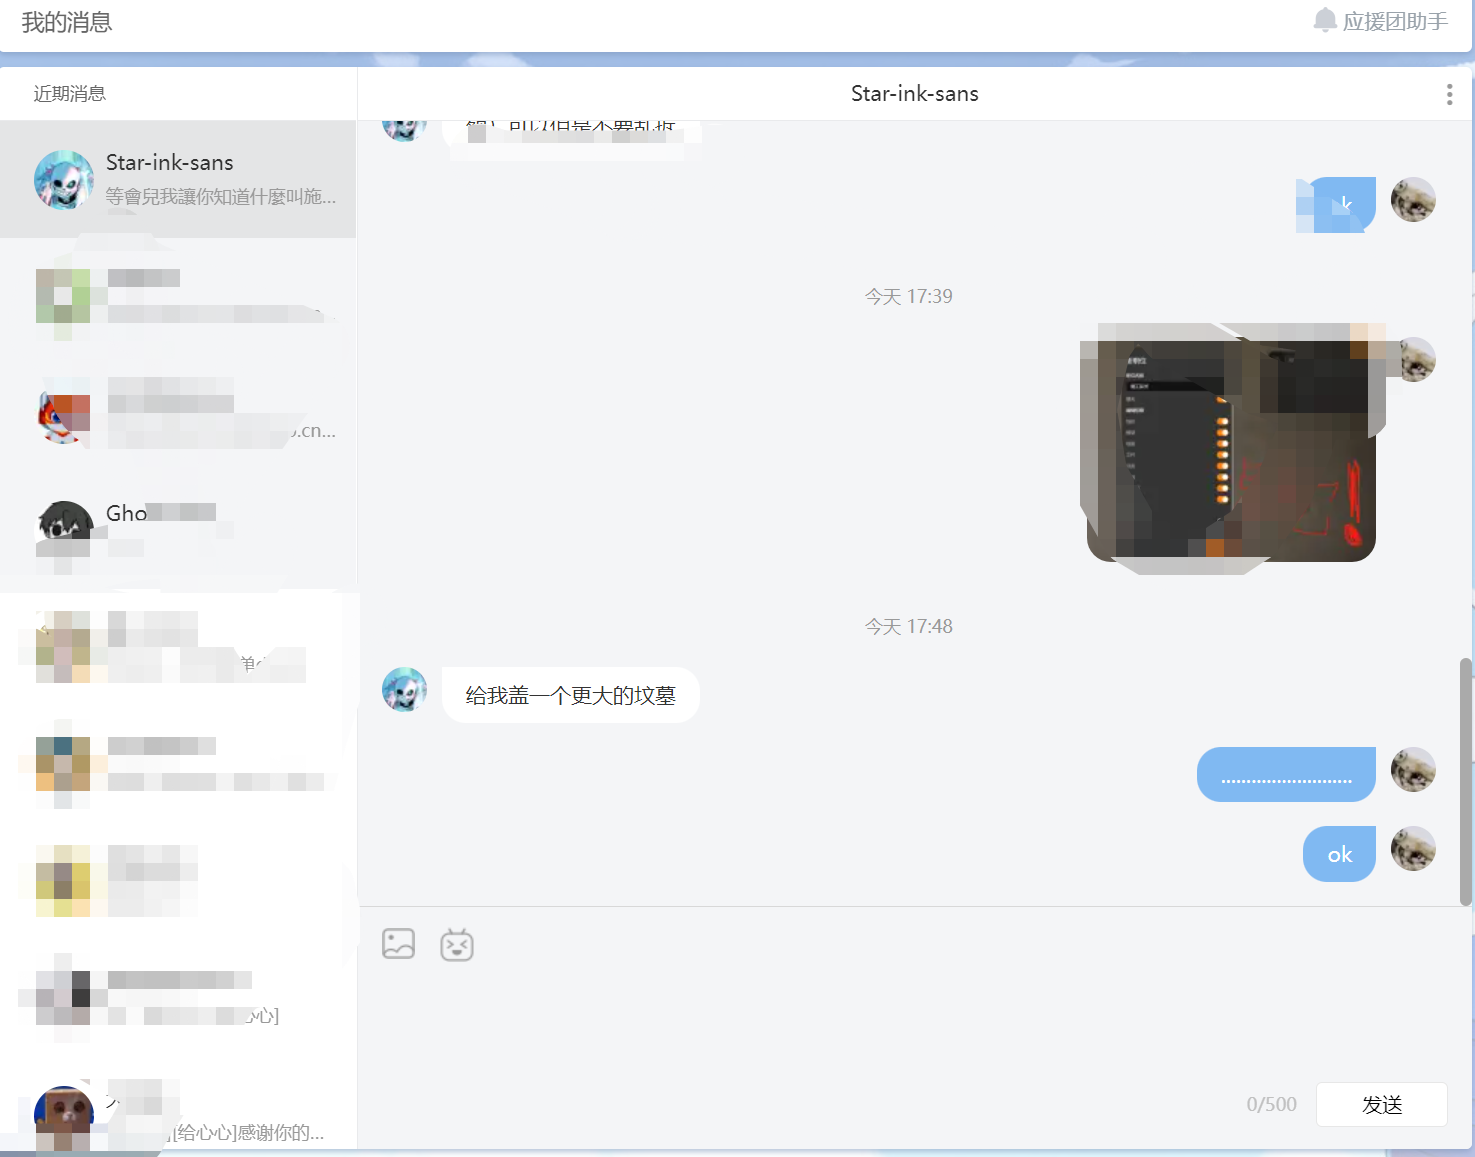
Task: Open the three-dot chat options menu
Action: (1449, 94)
